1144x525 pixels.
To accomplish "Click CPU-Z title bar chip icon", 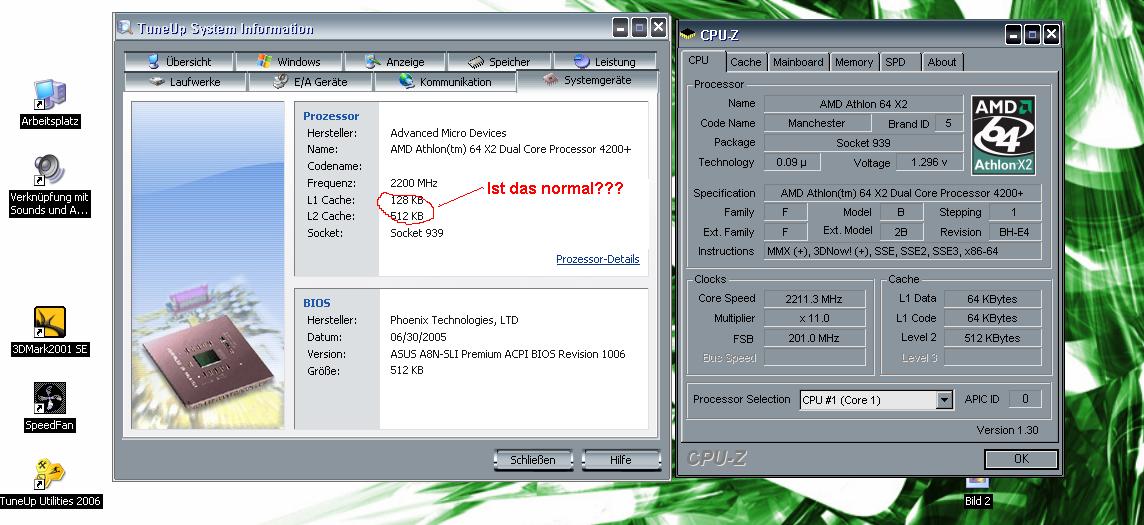I will 688,34.
